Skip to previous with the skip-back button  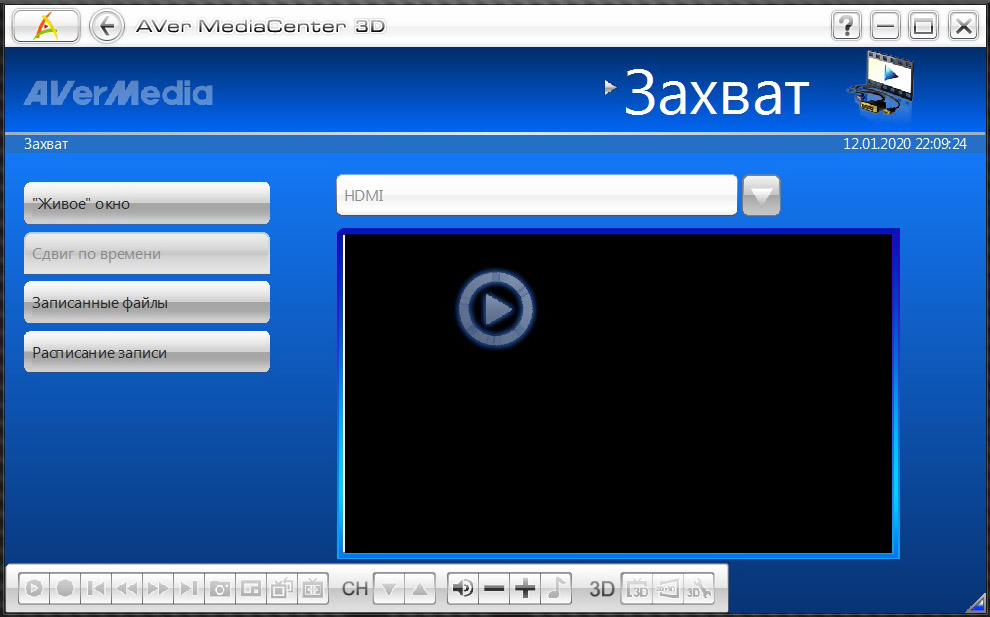pos(96,589)
